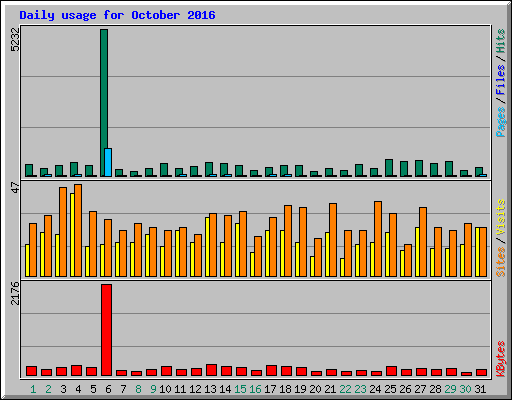The width and height of the screenshot is (512, 400).
Task: Click day label 10 on the x-axis
Action: (x=165, y=389)
